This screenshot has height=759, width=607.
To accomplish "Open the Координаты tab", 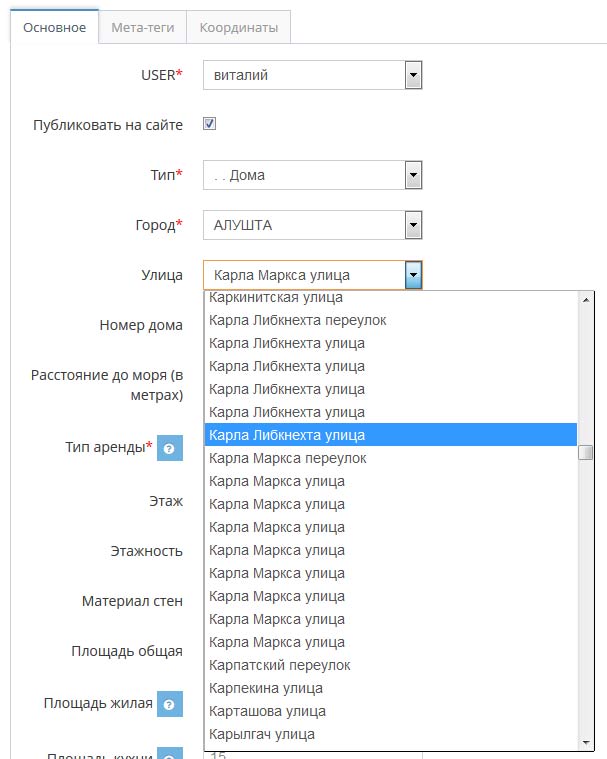I will [x=239, y=28].
